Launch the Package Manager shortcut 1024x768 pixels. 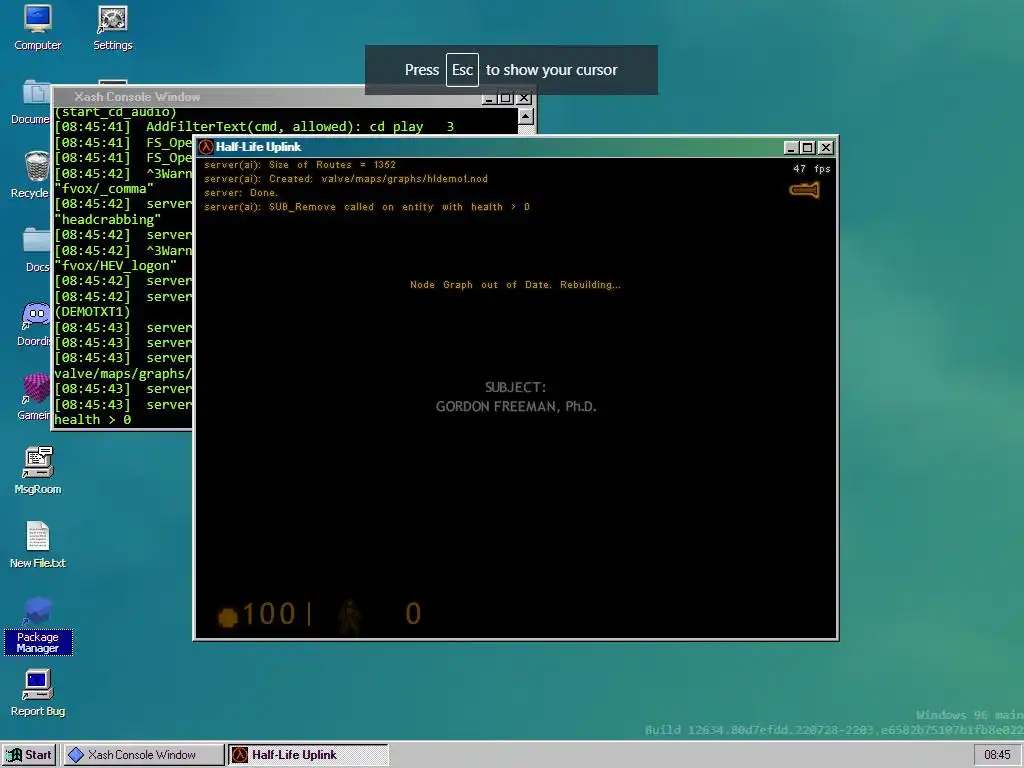[x=37, y=625]
